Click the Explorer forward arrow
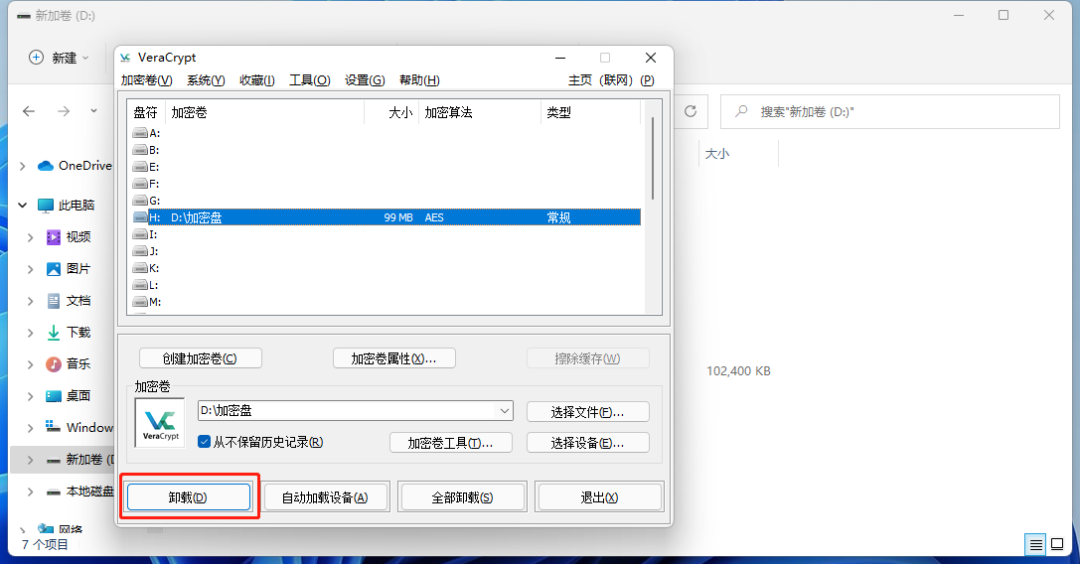Image resolution: width=1080 pixels, height=564 pixels. (63, 111)
